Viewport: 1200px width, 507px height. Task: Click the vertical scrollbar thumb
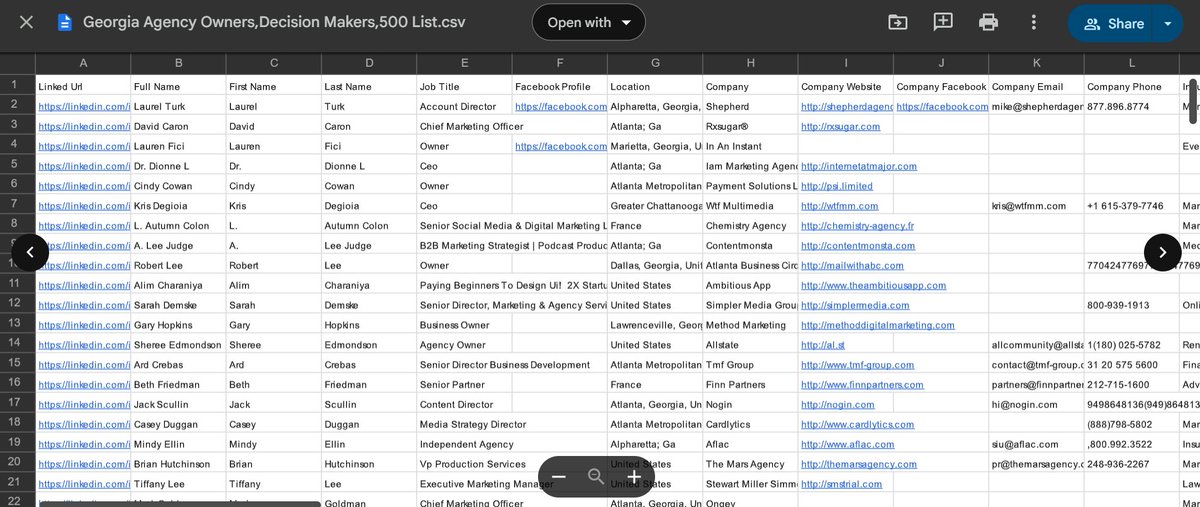coord(1192,100)
